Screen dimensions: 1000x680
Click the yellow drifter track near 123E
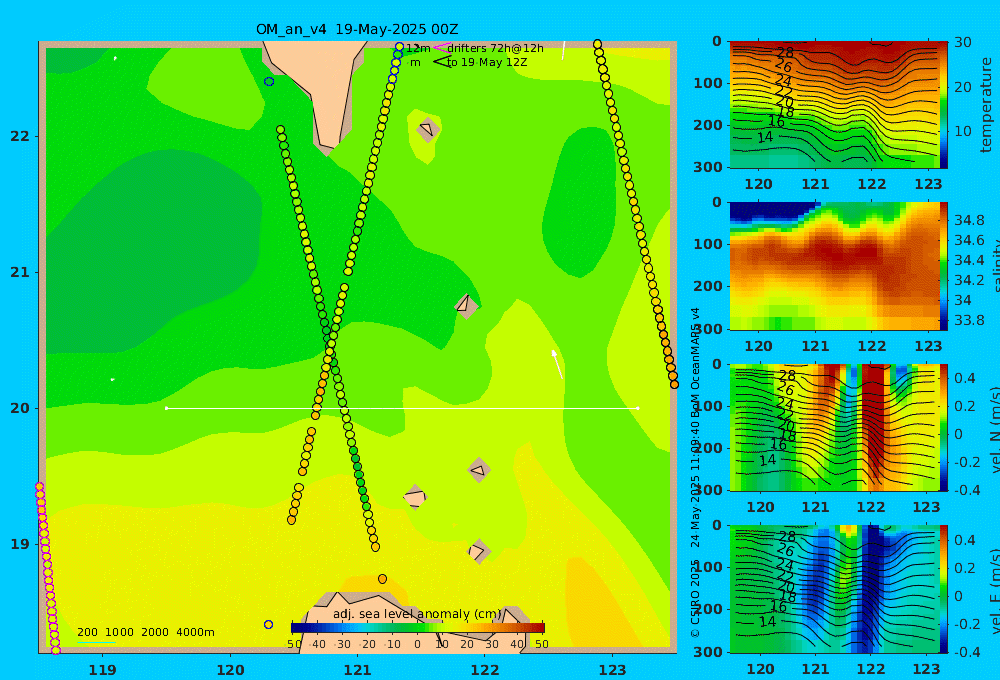tap(636, 214)
